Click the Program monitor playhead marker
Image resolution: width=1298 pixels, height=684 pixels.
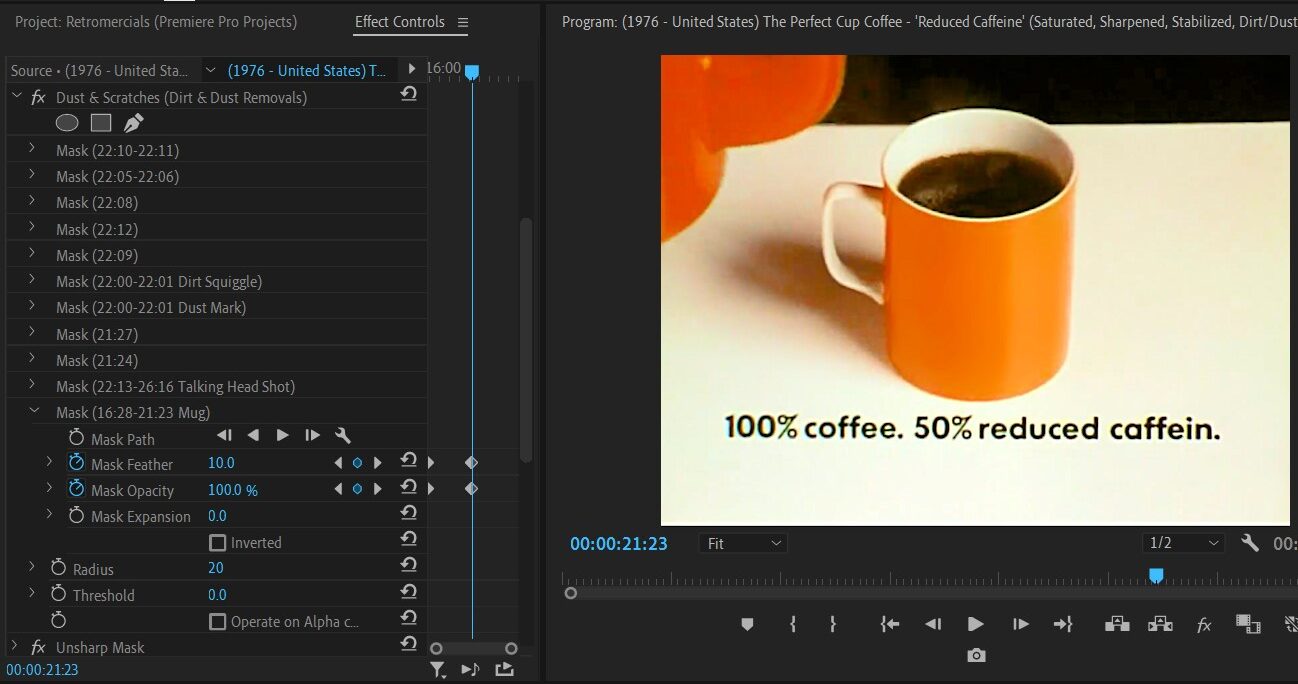pyautogui.click(x=1156, y=575)
